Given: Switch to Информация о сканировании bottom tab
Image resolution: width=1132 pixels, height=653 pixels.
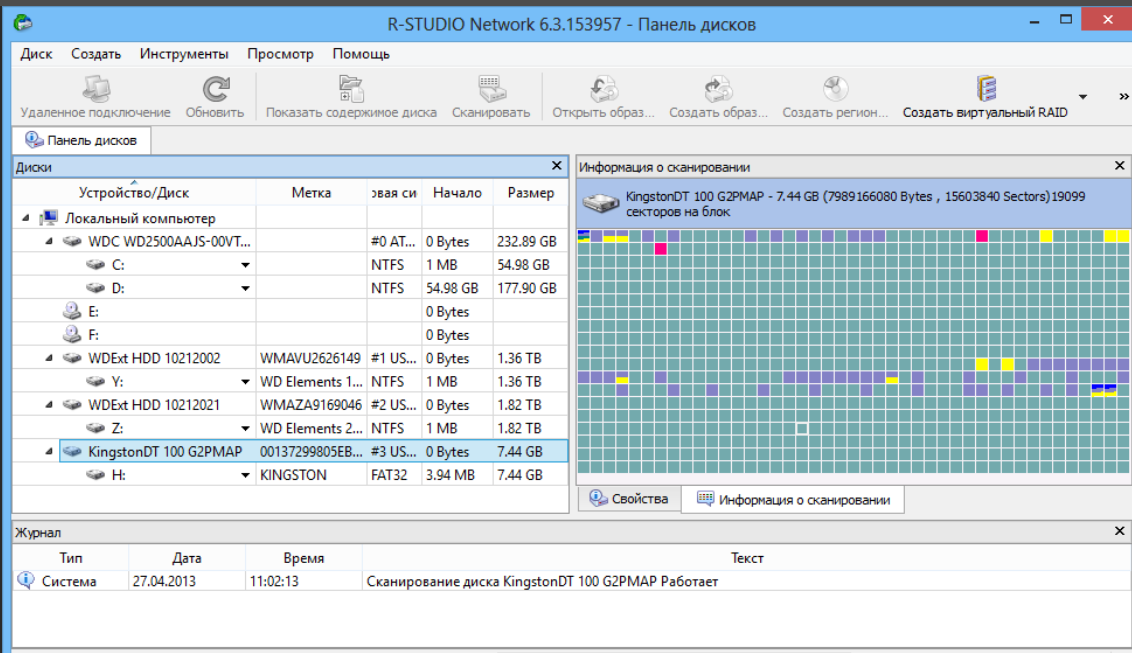Looking at the screenshot, I should 793,499.
